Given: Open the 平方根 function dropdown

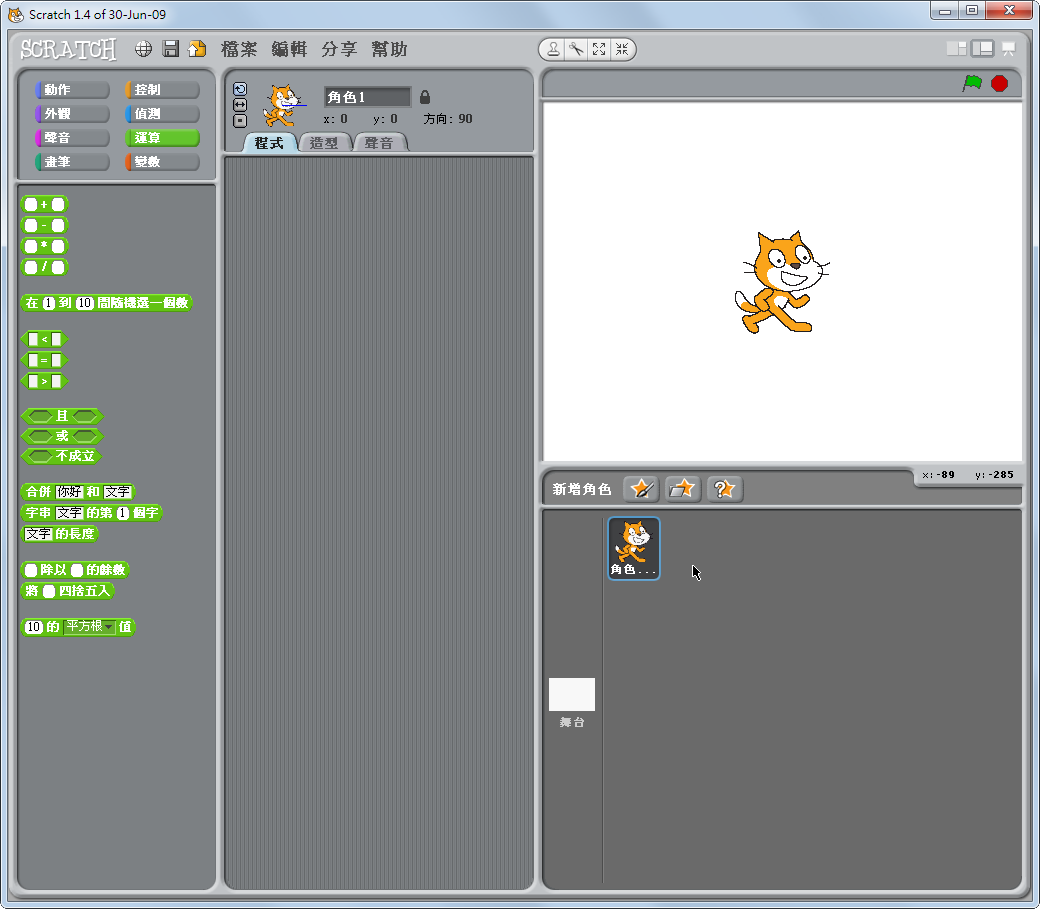Looking at the screenshot, I should point(90,626).
